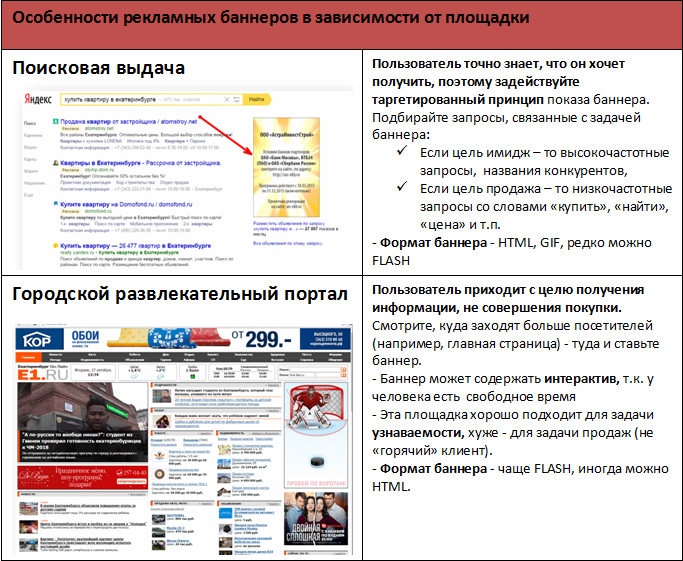This screenshot has width=683, height=561.
Task: Click the Двойная сплошная TV show banner
Action: pos(316,518)
